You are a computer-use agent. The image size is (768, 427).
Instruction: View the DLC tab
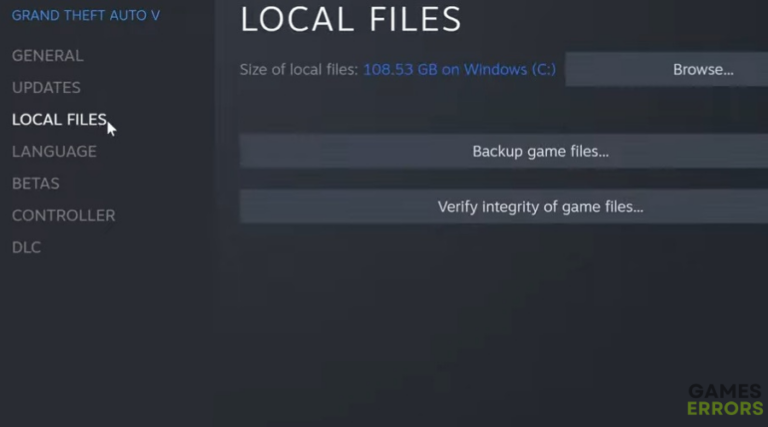26,248
